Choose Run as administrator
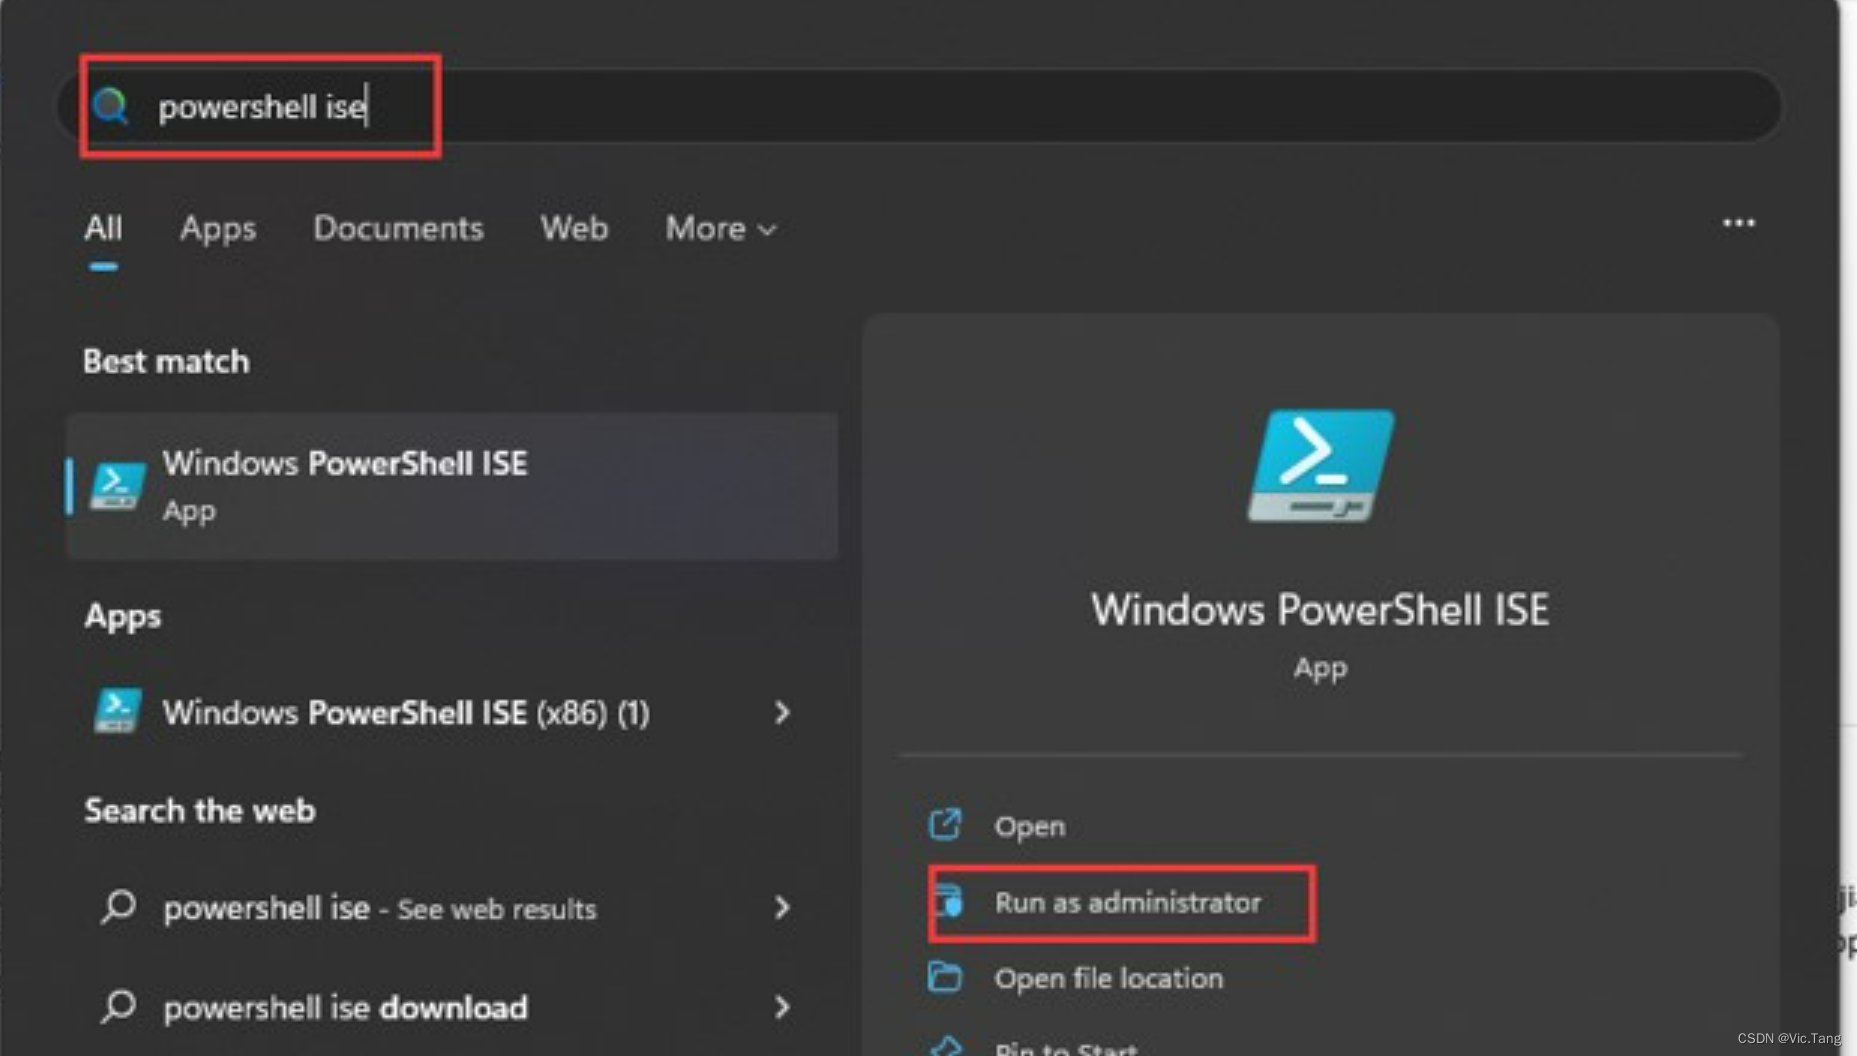 1127,902
